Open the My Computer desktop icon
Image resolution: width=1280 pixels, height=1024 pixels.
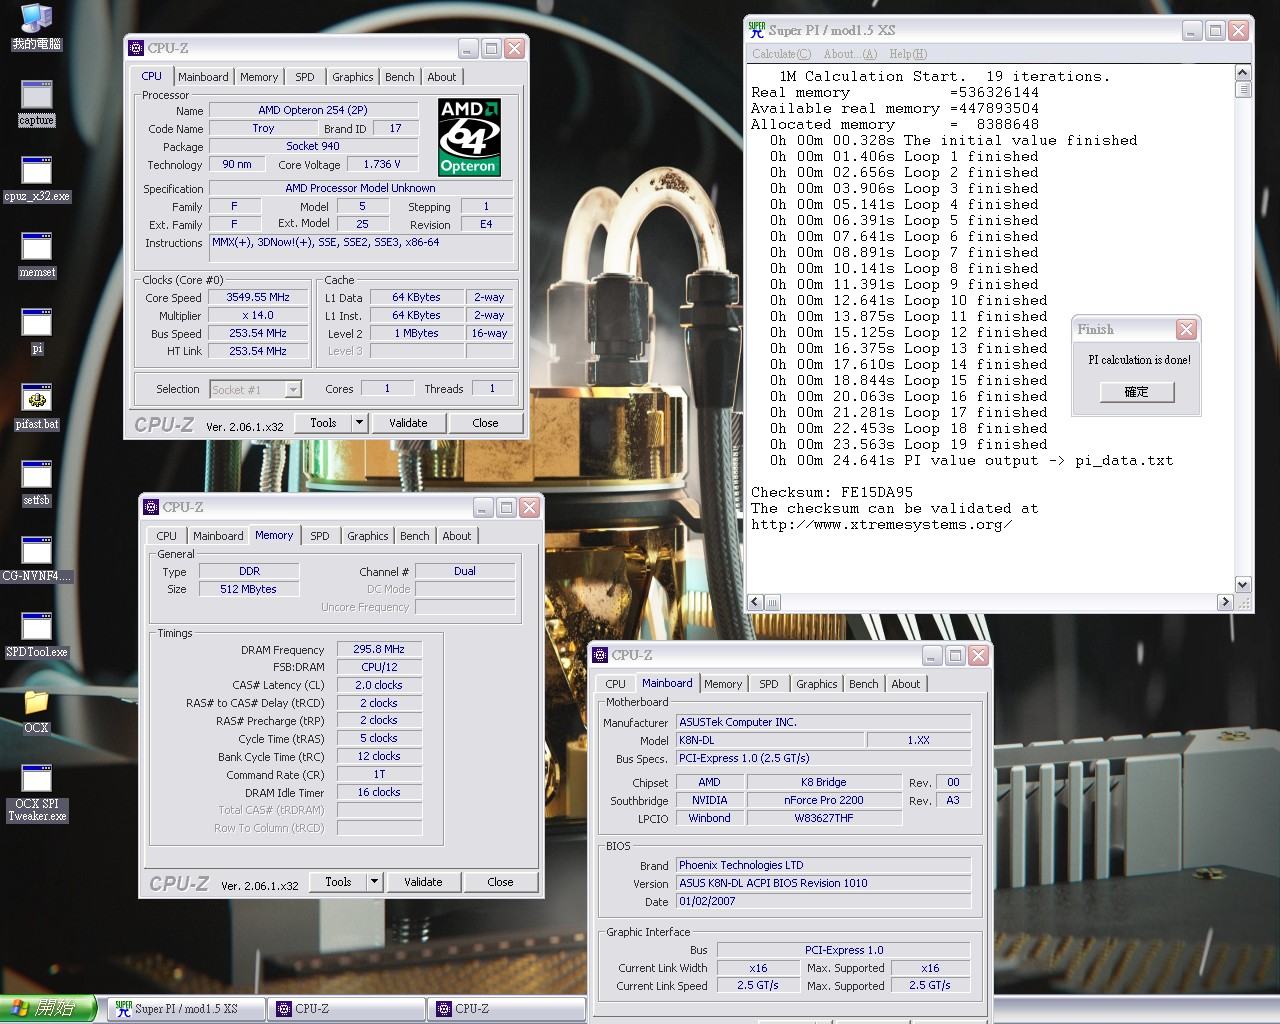click(36, 27)
